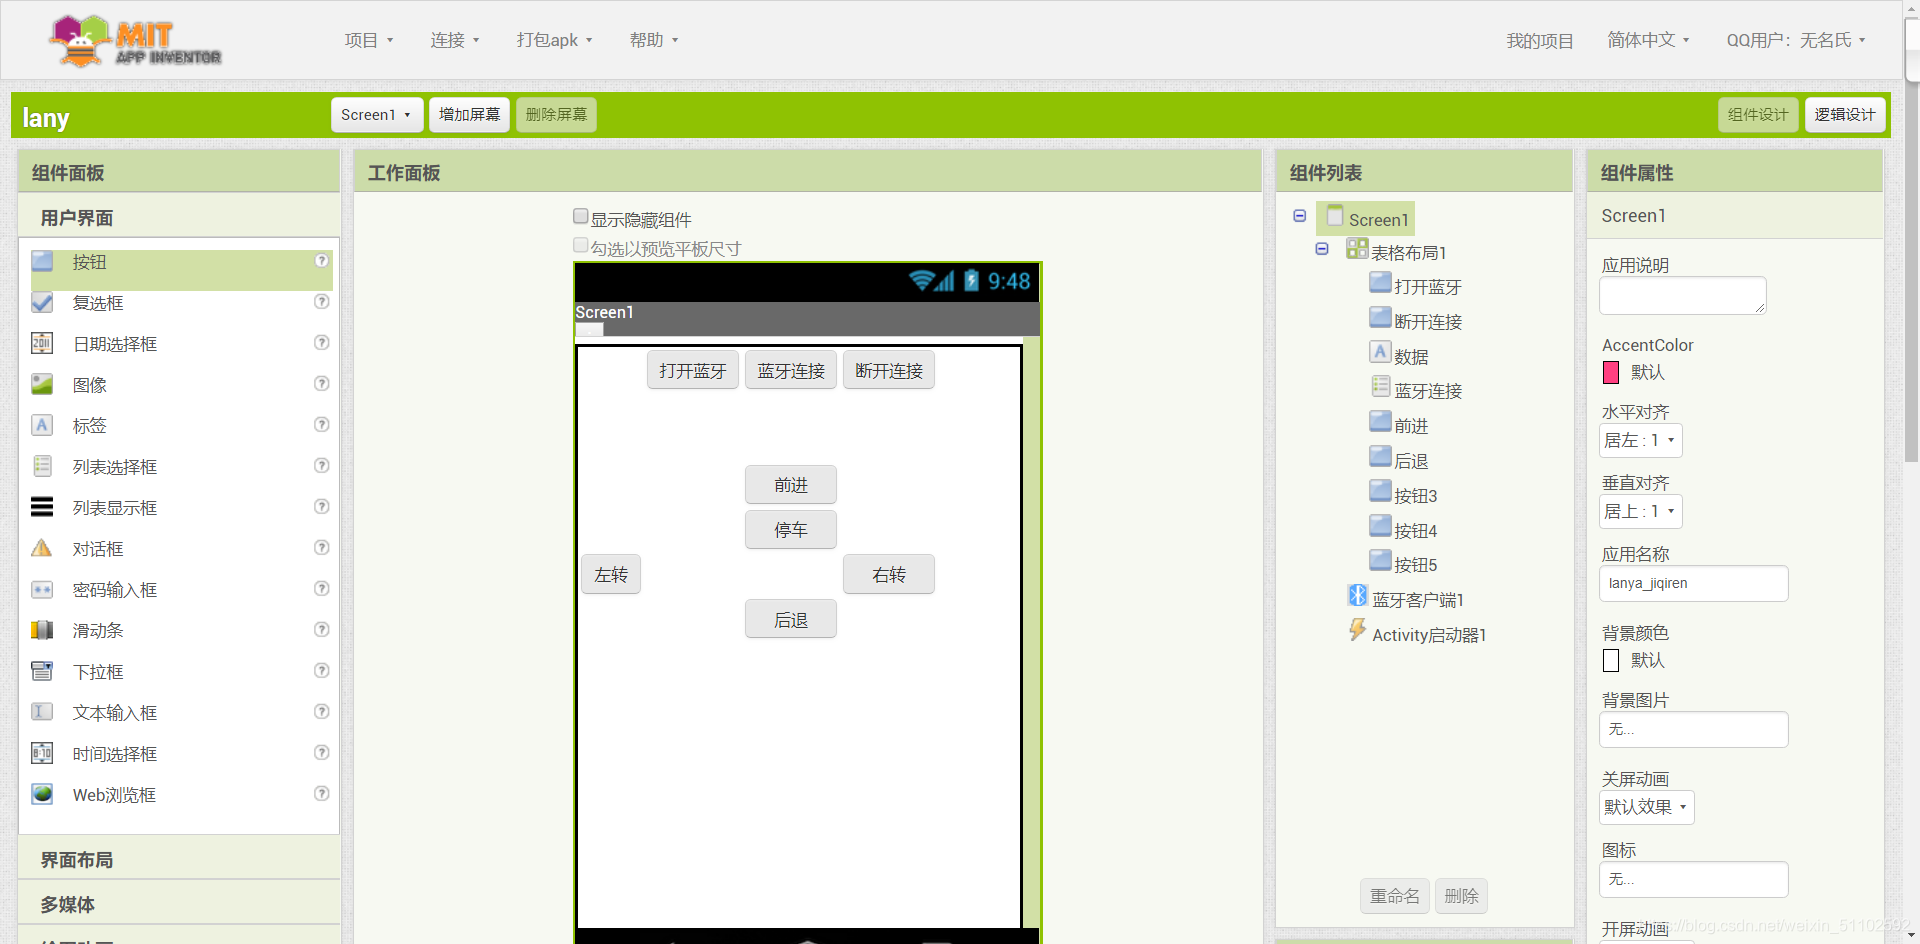Screen dimensions: 1920x944
Task: Select the 列表显示框 list view icon
Action: pyautogui.click(x=42, y=508)
